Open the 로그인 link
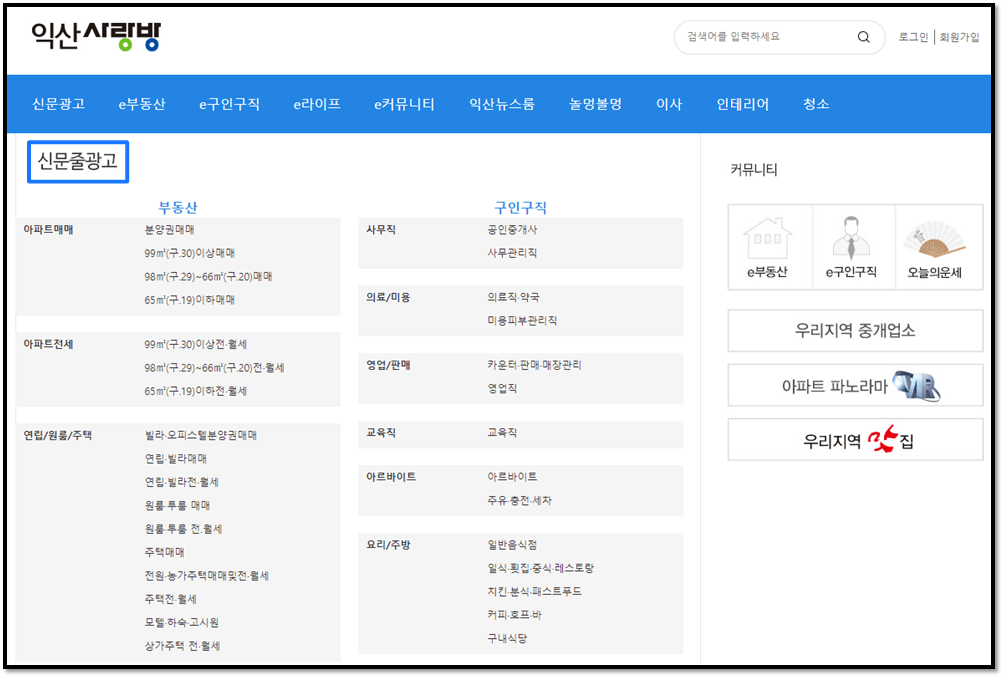1003x677 pixels. [x=913, y=37]
